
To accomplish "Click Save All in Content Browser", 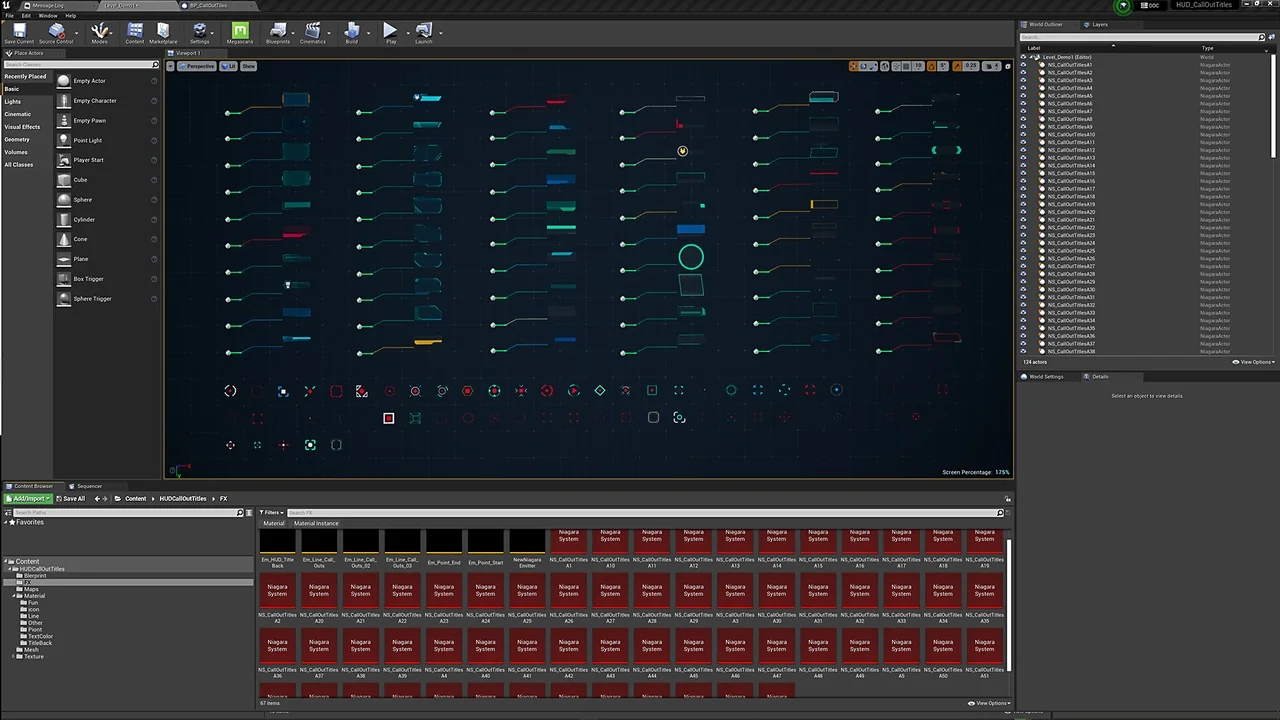I will pyautogui.click(x=71, y=498).
